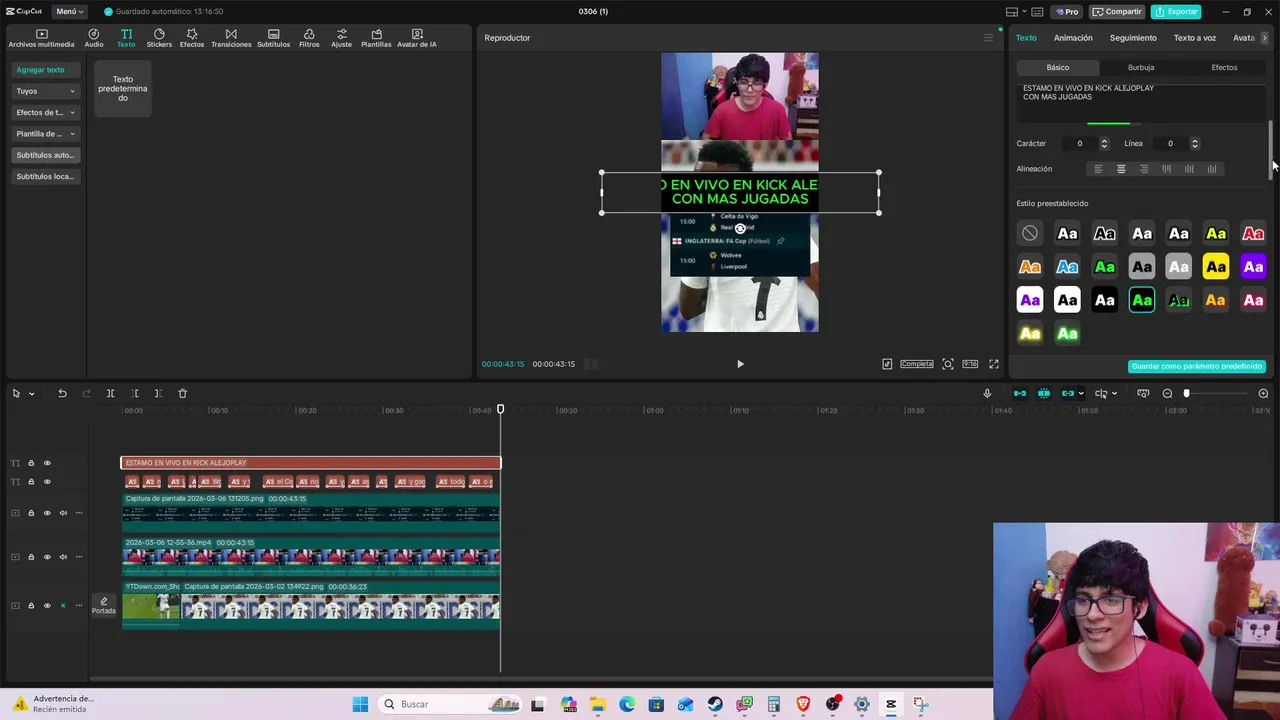Delete selected clip with trash icon
Screen dimensions: 1280x720
[182, 393]
